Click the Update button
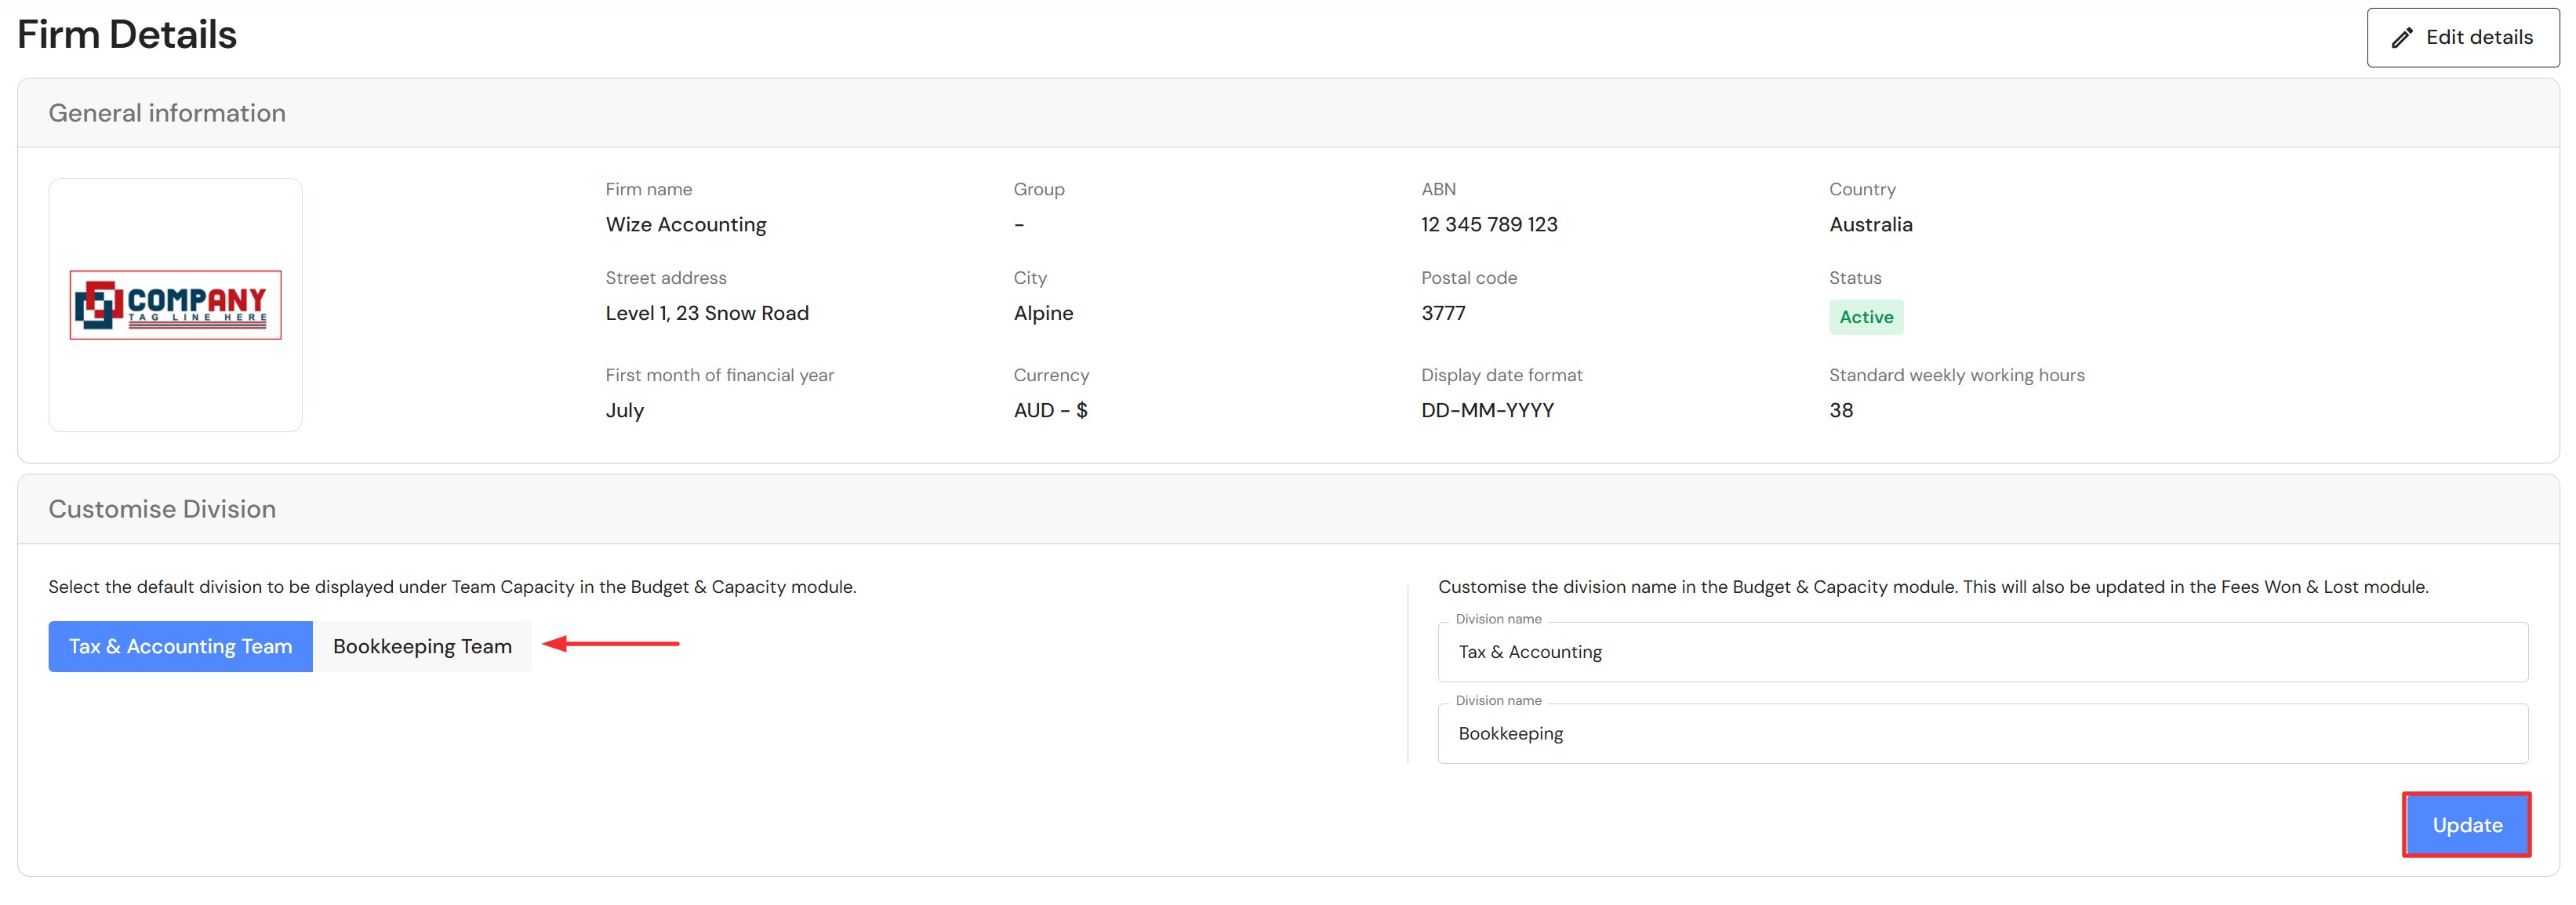This screenshot has width=2576, height=905. (2466, 825)
